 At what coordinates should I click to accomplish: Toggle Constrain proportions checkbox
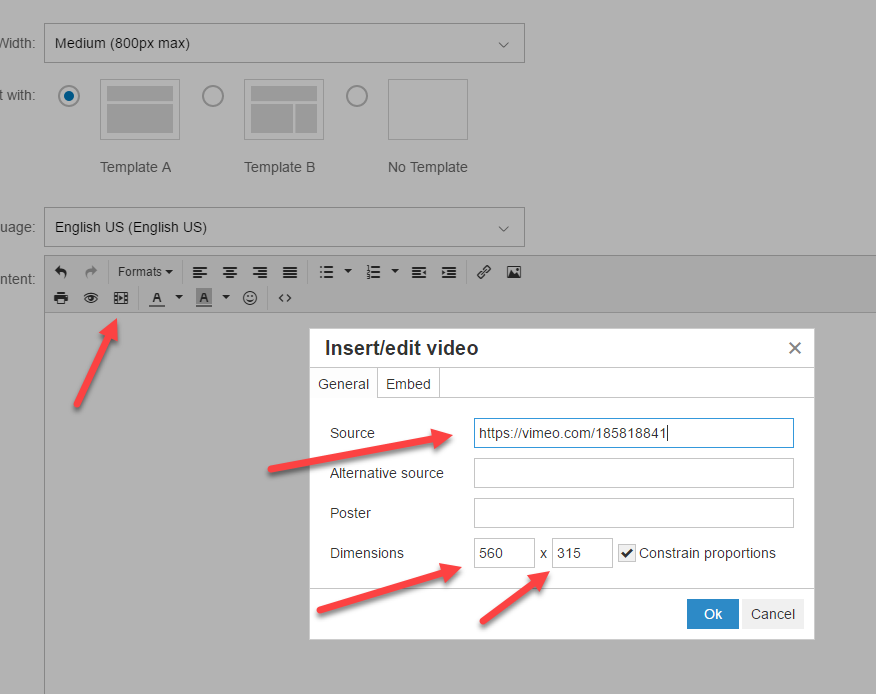627,553
